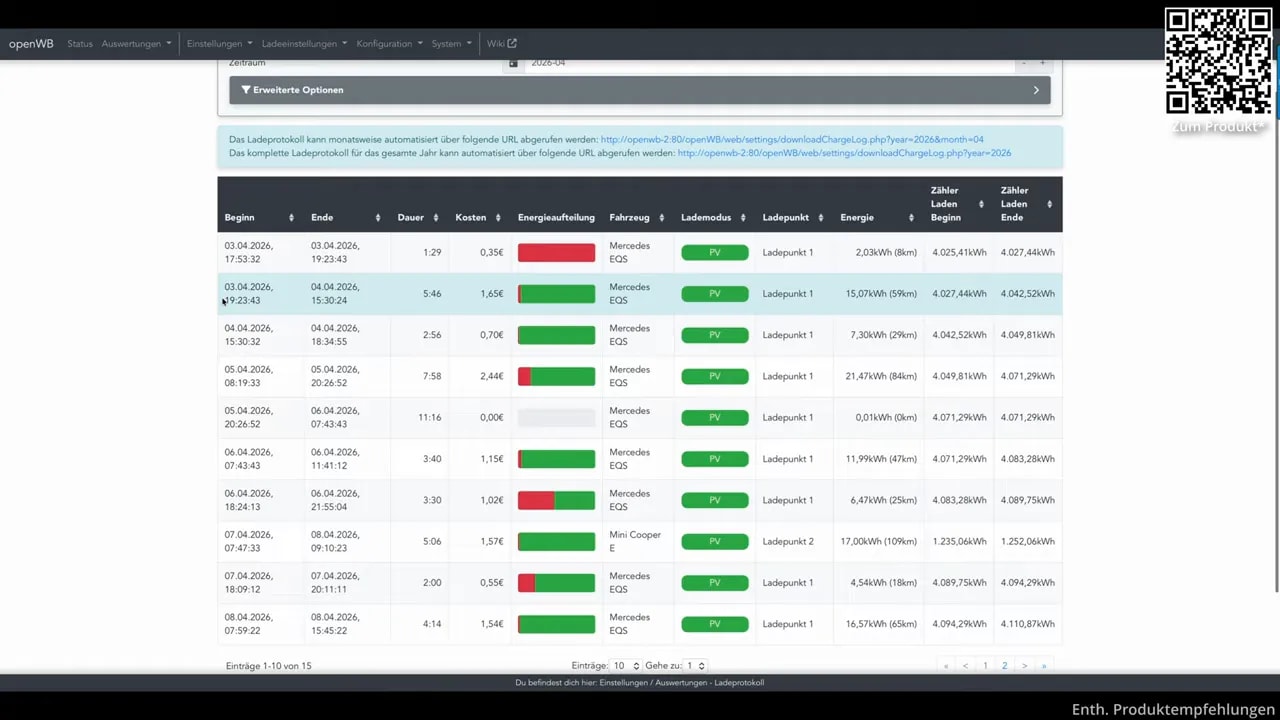The width and height of the screenshot is (1280, 720).
Task: Open the Wiki via the external link icon
Action: tap(511, 43)
